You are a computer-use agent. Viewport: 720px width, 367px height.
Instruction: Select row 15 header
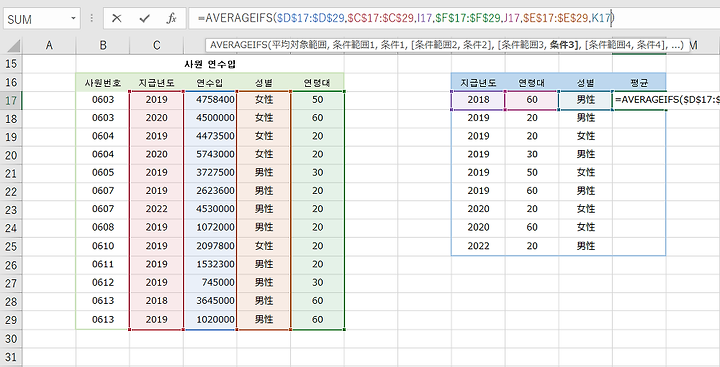[x=11, y=64]
